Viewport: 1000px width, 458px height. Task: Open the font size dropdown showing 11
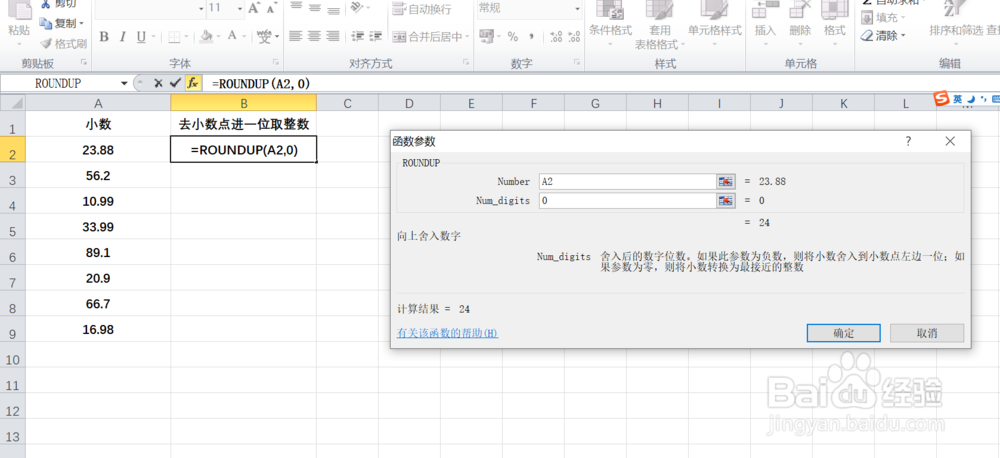pyautogui.click(x=240, y=9)
